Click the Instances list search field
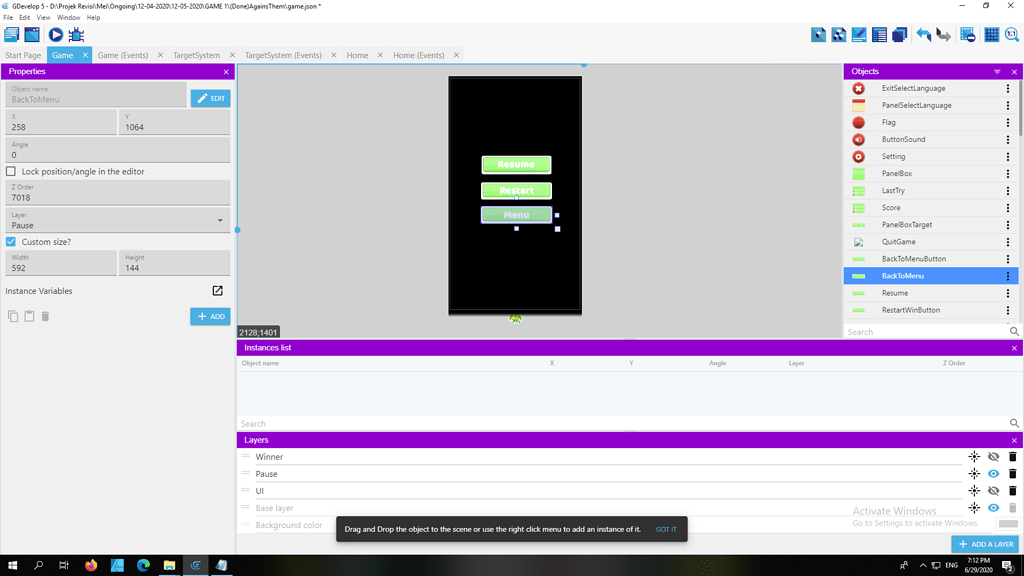Image resolution: width=1024 pixels, height=576 pixels. tap(600, 423)
